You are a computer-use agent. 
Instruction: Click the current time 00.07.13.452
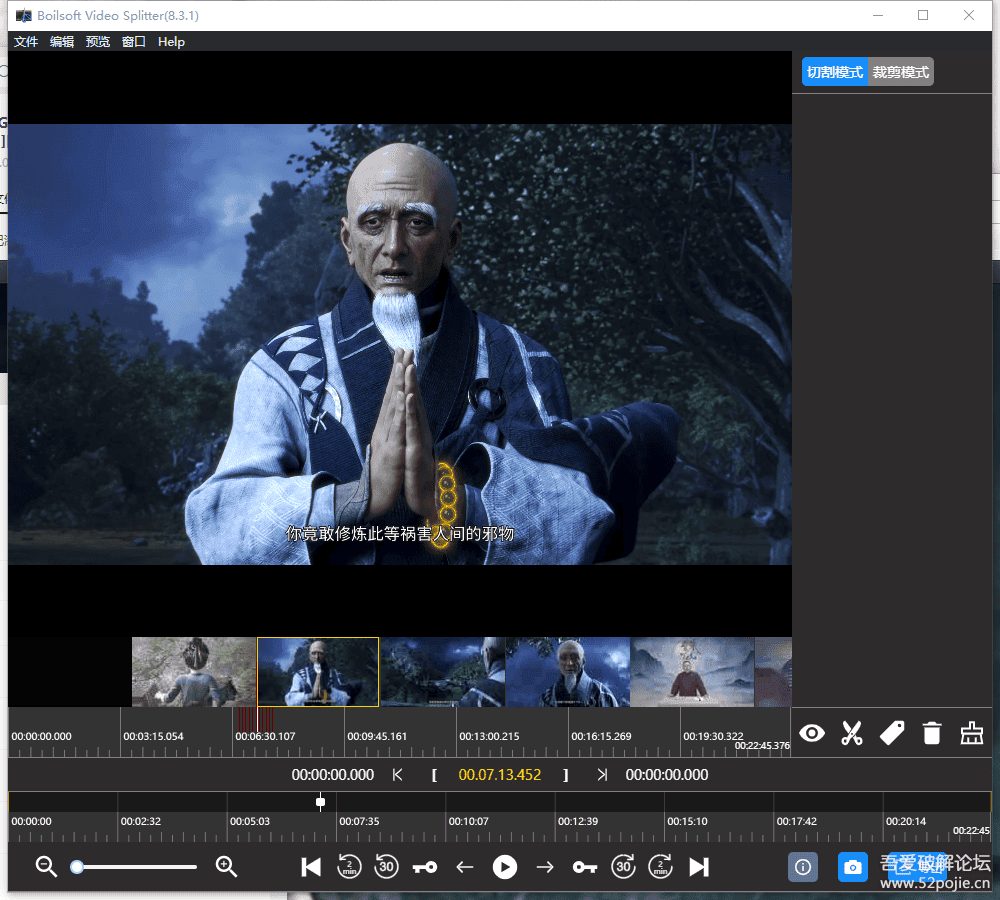[x=500, y=774]
